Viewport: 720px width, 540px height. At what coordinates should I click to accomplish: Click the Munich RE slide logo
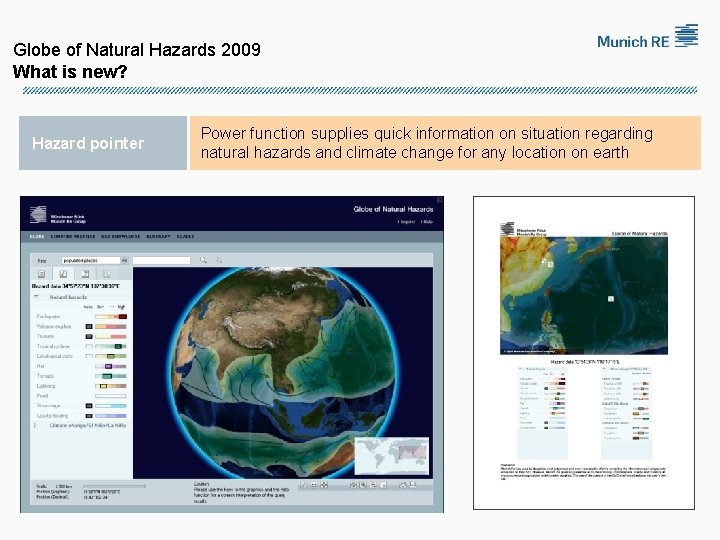tap(647, 36)
